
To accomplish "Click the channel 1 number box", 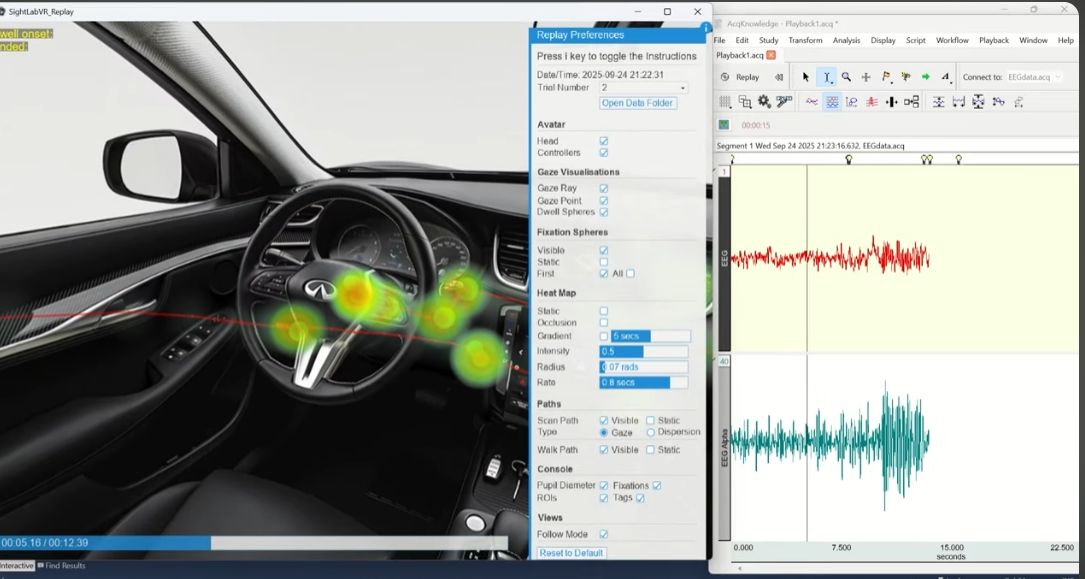I will click(x=724, y=172).
